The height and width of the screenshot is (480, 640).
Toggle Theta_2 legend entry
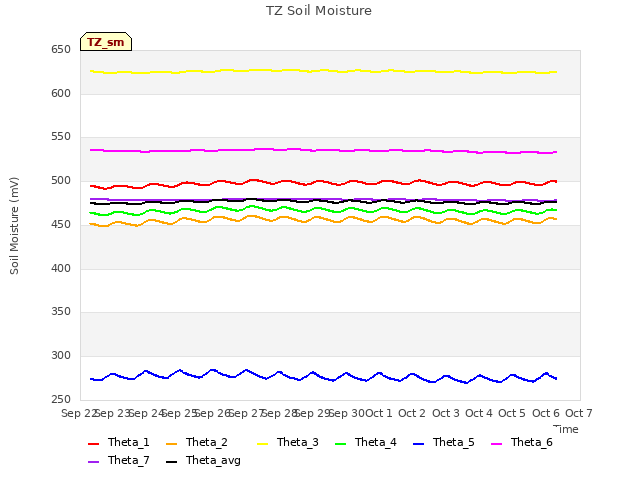click(197, 442)
